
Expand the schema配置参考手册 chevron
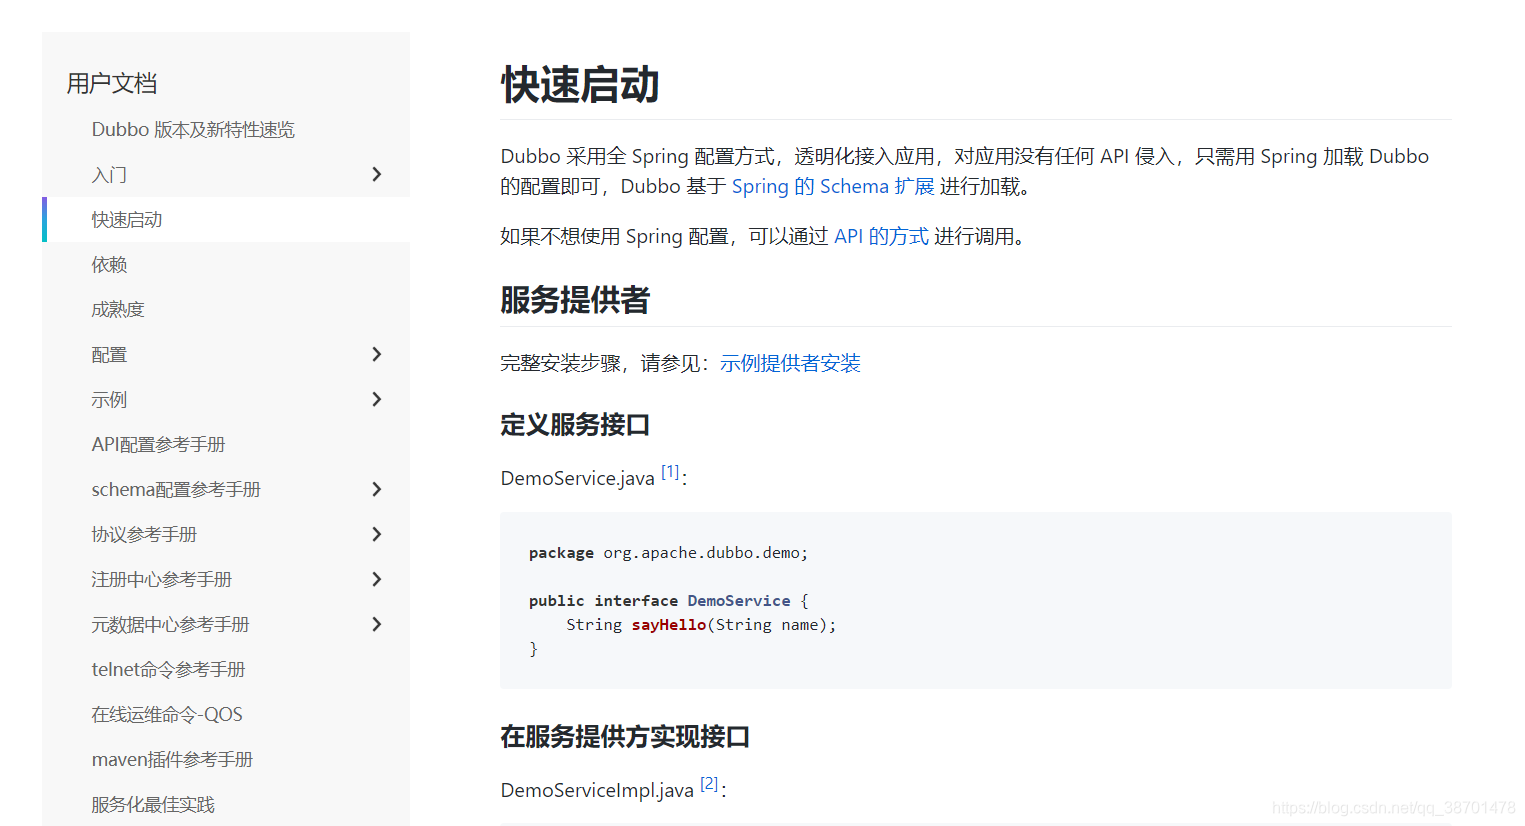tap(377, 489)
